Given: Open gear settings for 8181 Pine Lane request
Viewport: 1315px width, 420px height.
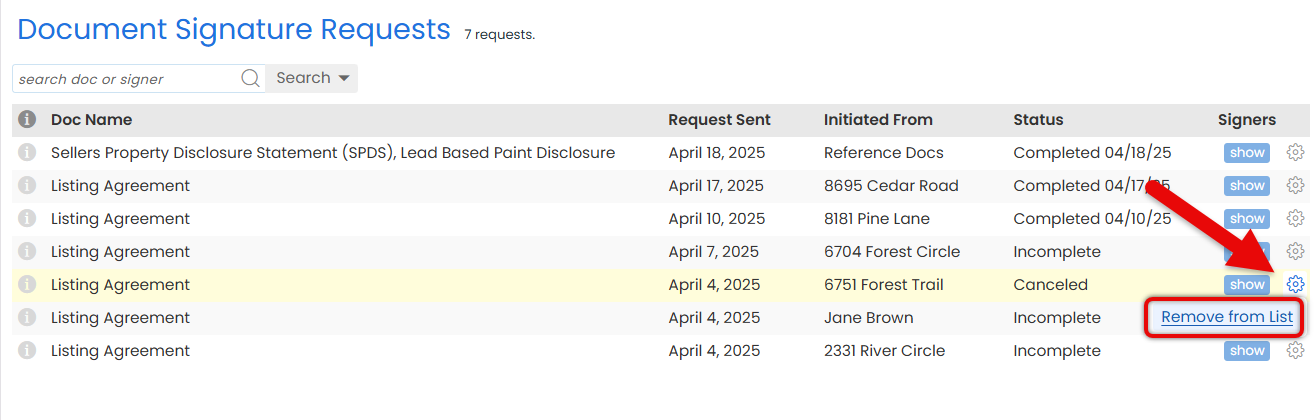Looking at the screenshot, I should 1295,218.
